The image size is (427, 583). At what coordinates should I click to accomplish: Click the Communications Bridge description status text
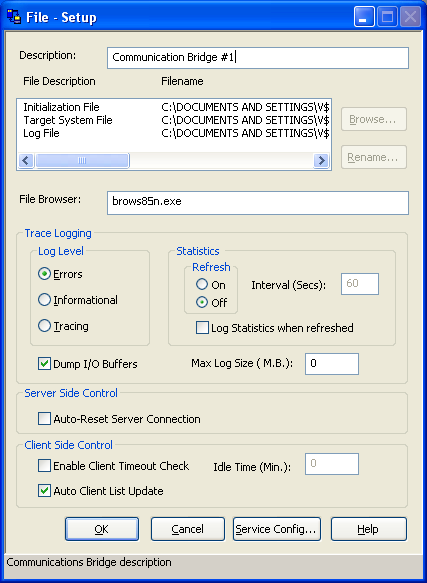tap(89, 562)
